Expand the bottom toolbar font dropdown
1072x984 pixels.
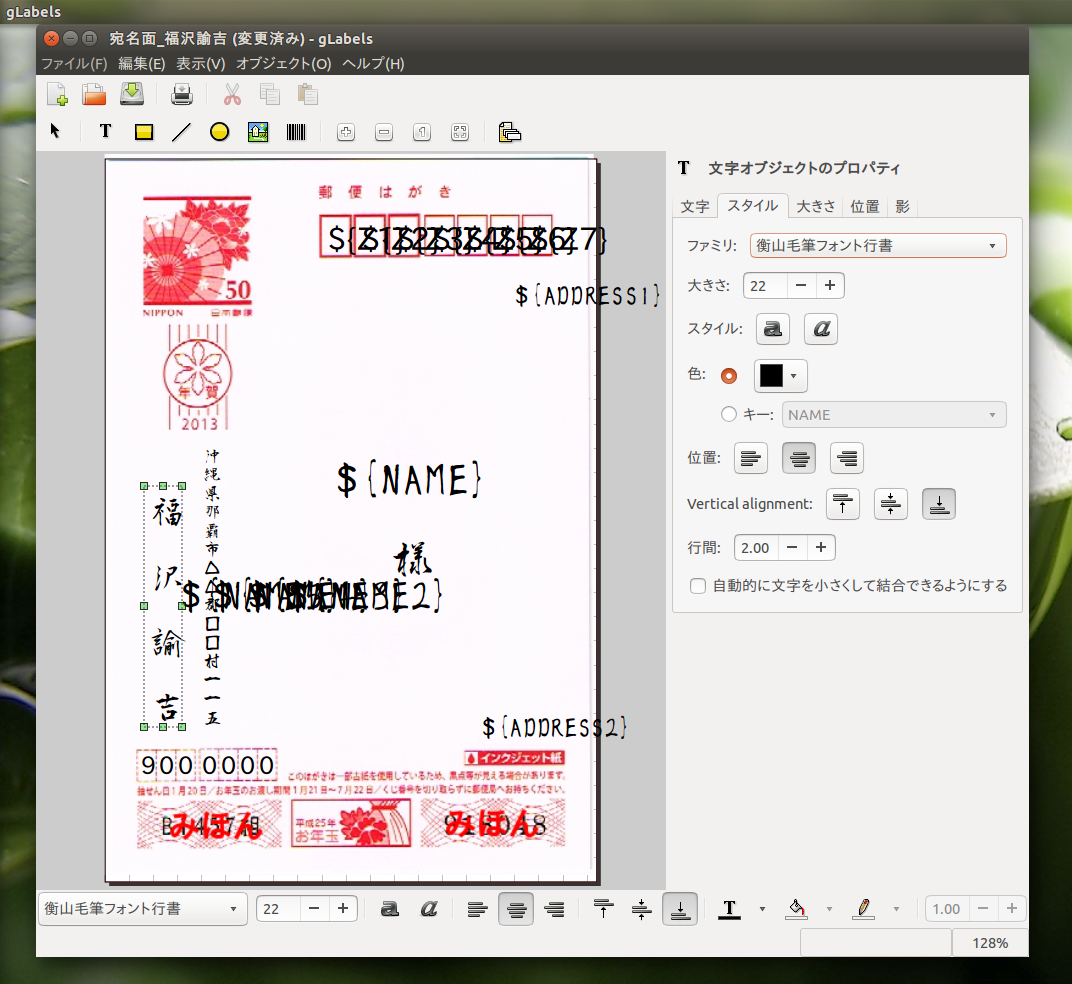pos(142,909)
